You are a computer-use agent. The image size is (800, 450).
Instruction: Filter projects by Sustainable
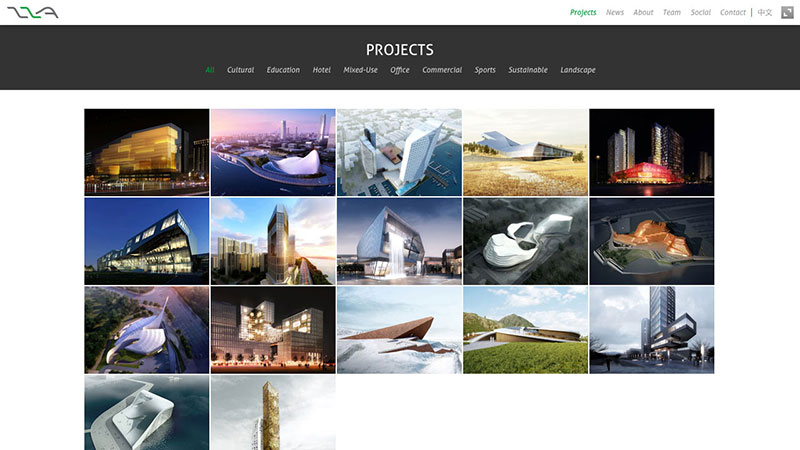point(528,70)
